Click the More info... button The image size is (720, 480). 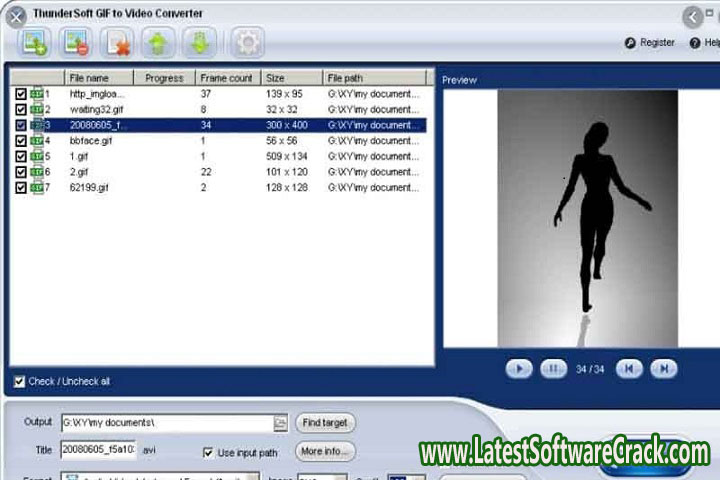tap(325, 451)
